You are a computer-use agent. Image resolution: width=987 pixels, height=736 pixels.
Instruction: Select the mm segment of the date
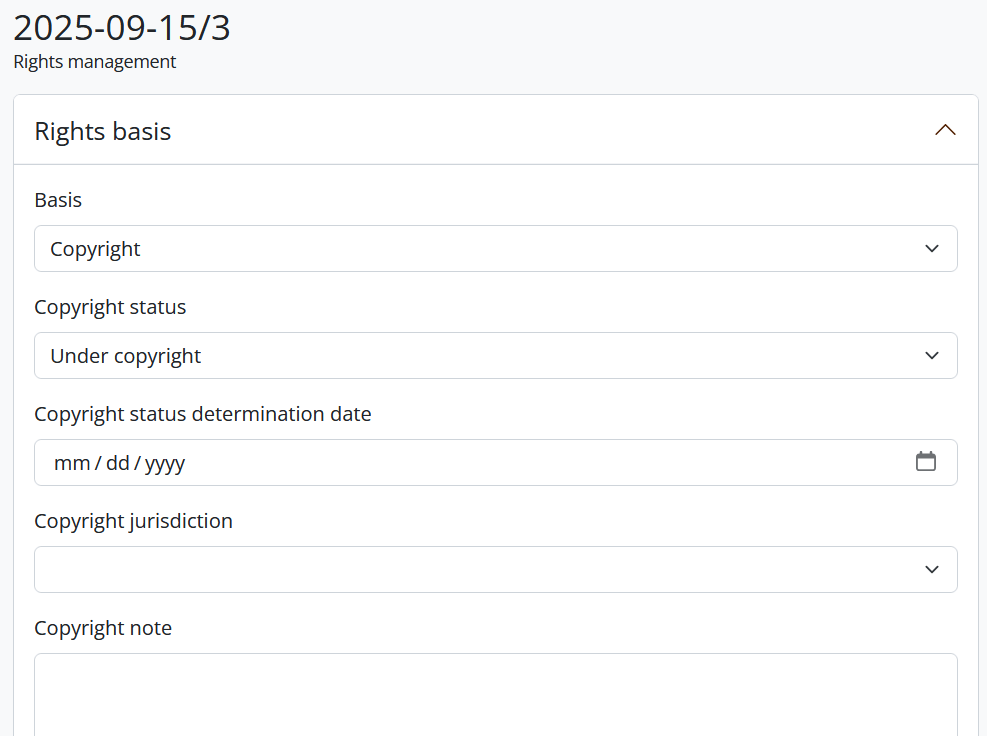click(x=71, y=463)
